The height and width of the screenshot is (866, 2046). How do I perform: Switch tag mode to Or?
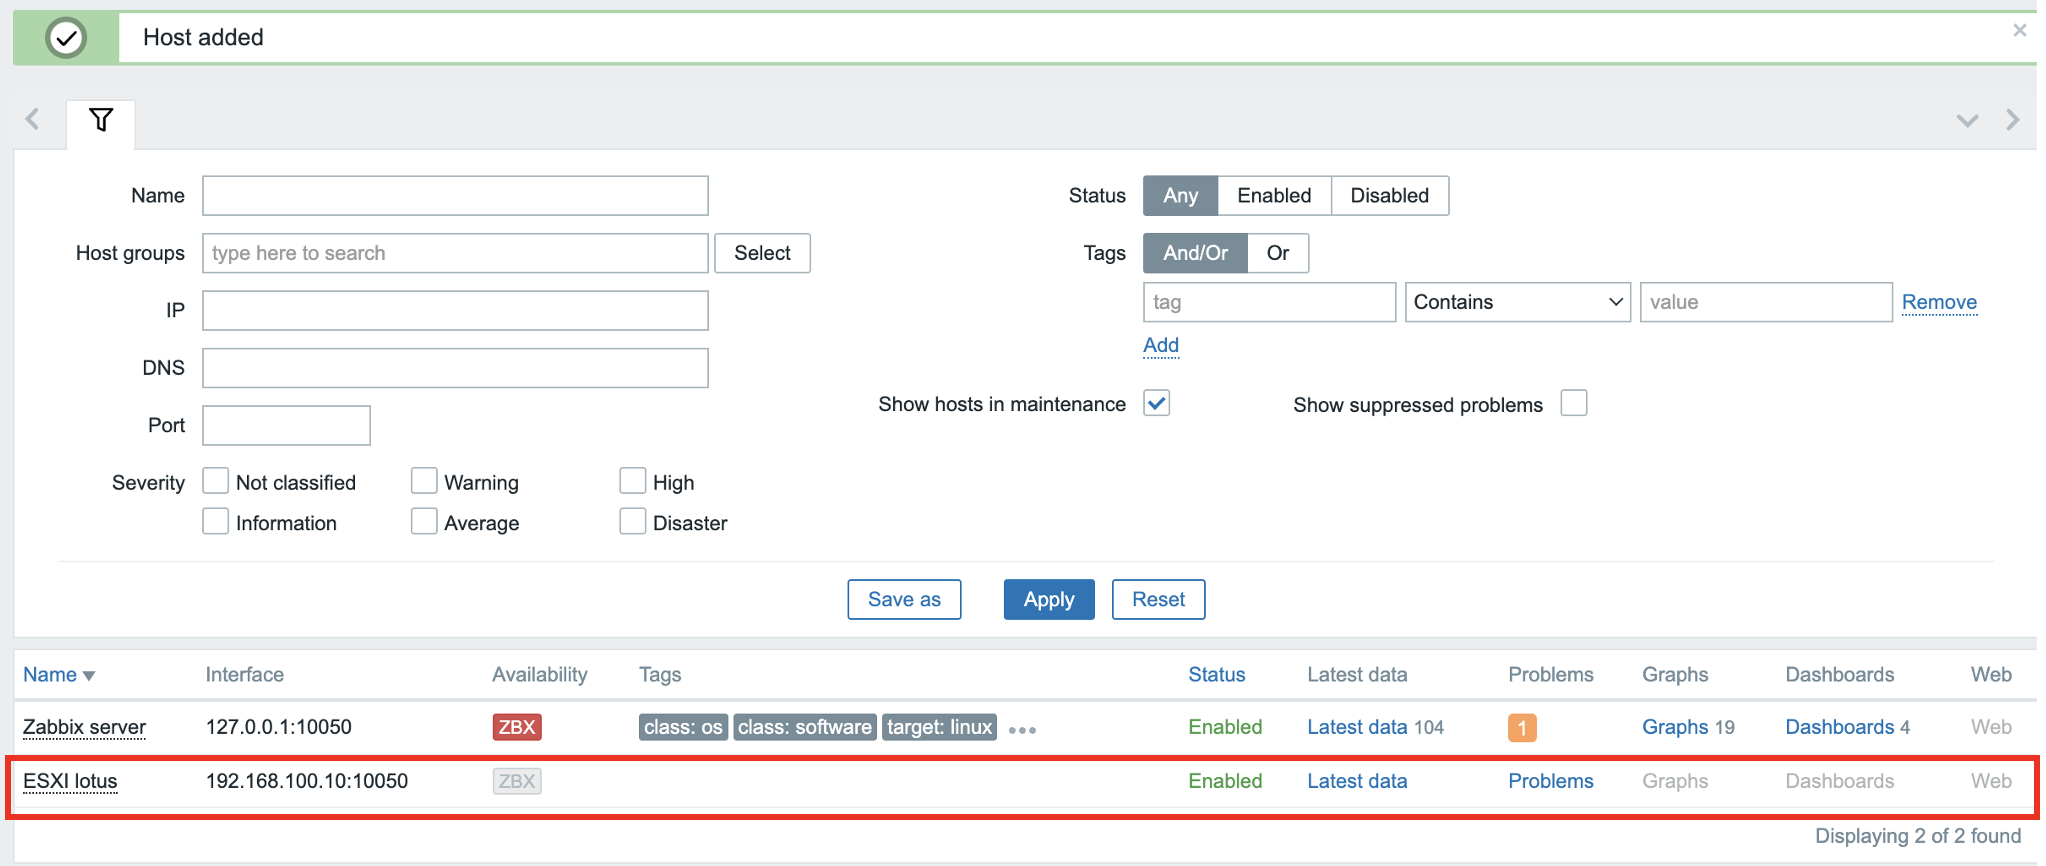point(1277,253)
